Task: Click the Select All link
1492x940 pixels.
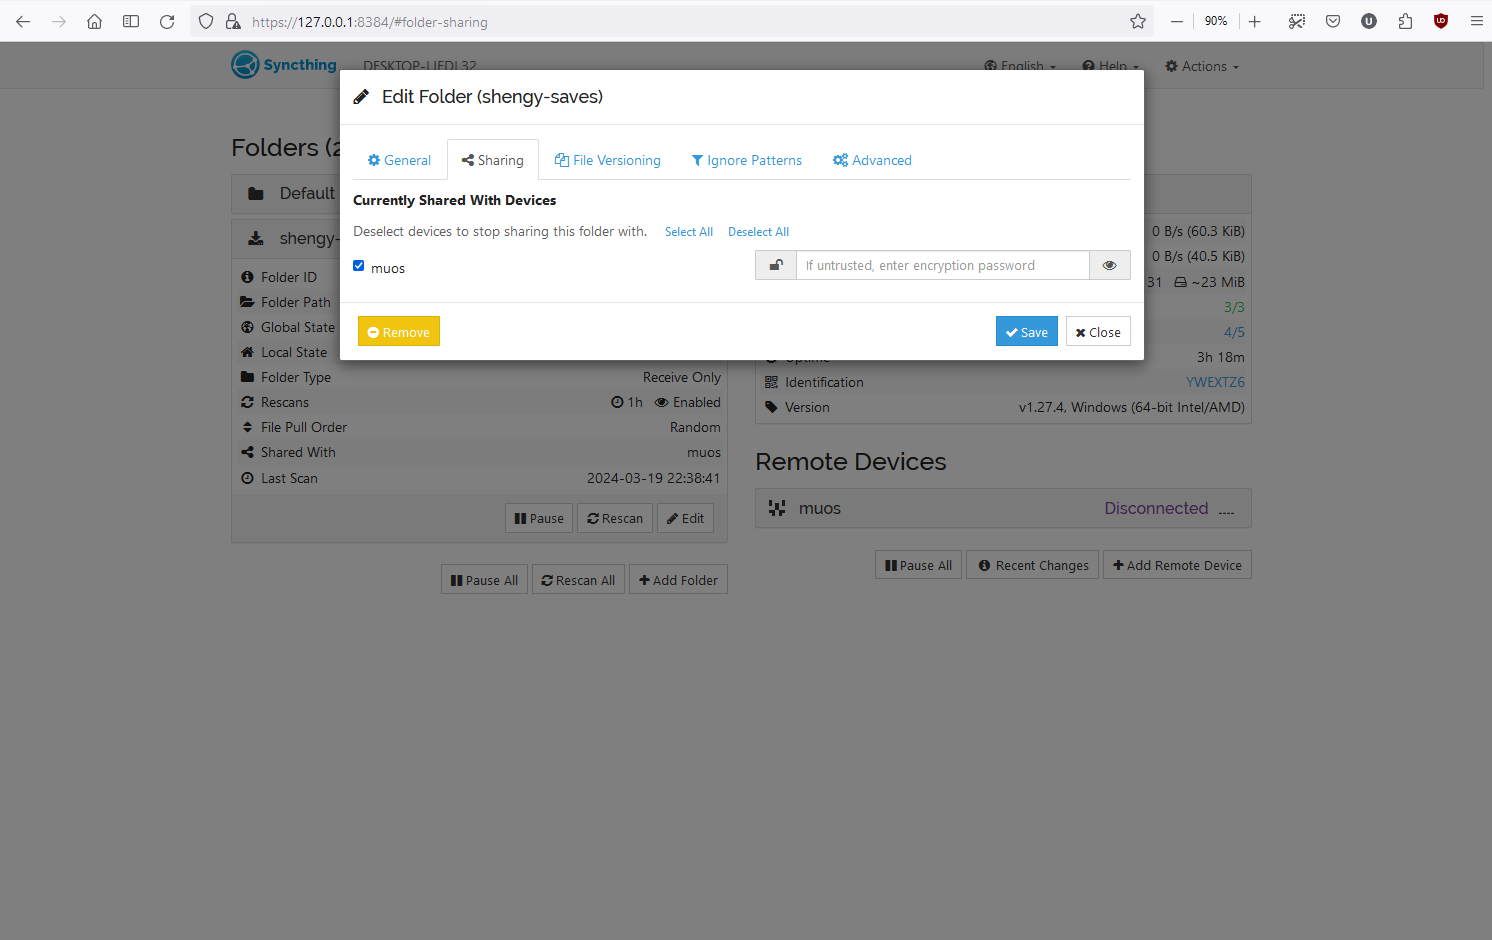Action: pyautogui.click(x=689, y=232)
